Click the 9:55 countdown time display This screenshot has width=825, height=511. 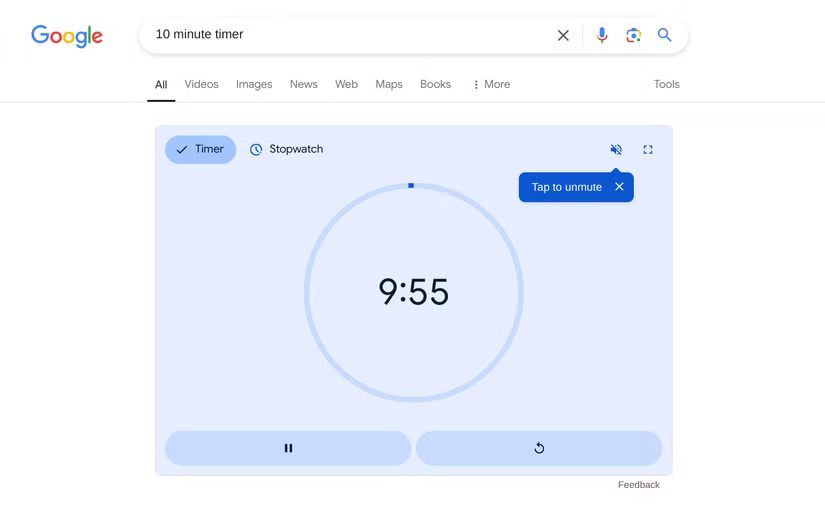tap(414, 292)
